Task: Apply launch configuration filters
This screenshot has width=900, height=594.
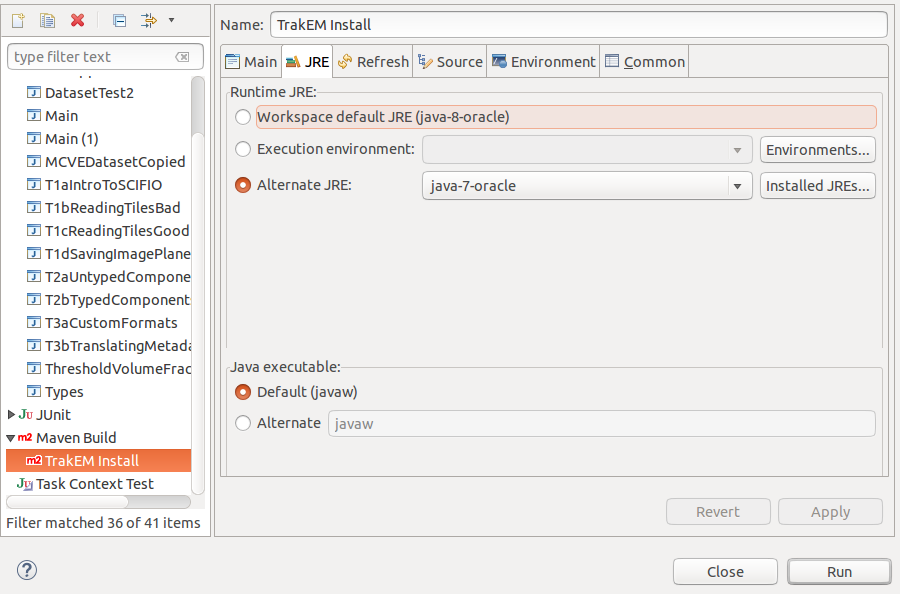Action: [x=148, y=20]
